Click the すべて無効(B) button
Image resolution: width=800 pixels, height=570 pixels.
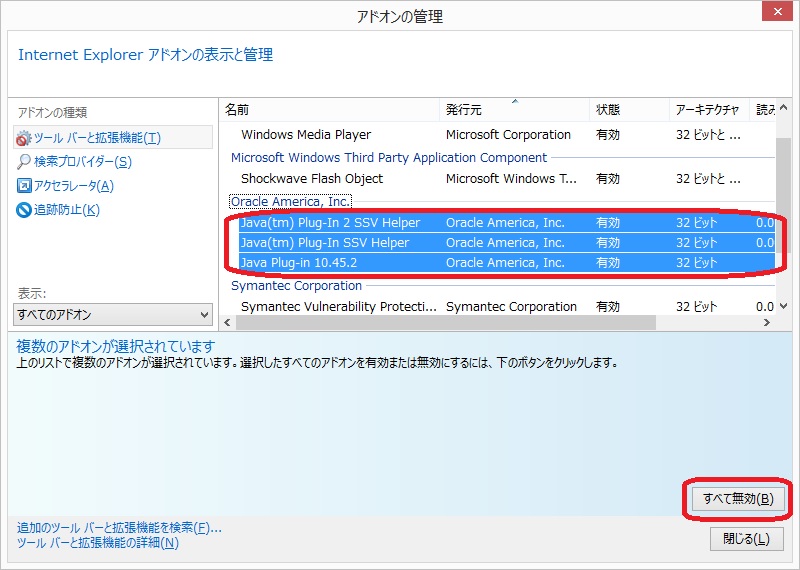coord(738,499)
